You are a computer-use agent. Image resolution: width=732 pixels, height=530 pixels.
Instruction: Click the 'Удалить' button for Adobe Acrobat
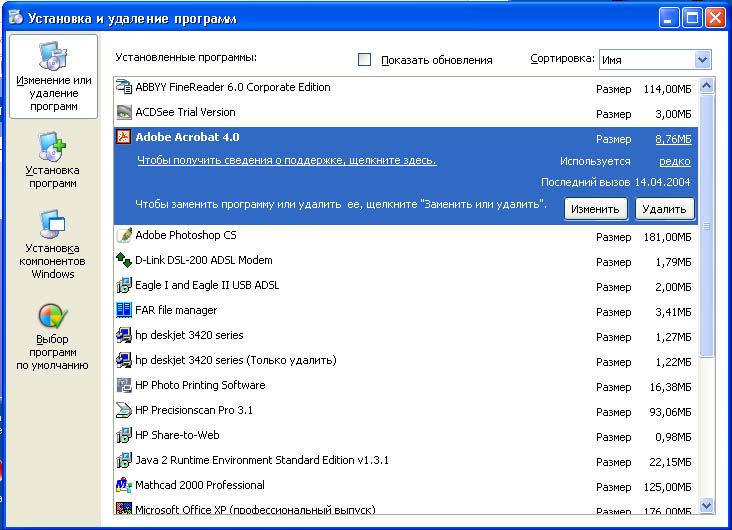coord(664,209)
